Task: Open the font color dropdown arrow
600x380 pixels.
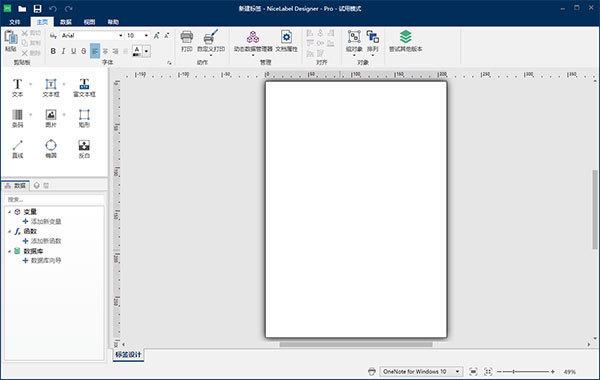Action: [x=147, y=51]
